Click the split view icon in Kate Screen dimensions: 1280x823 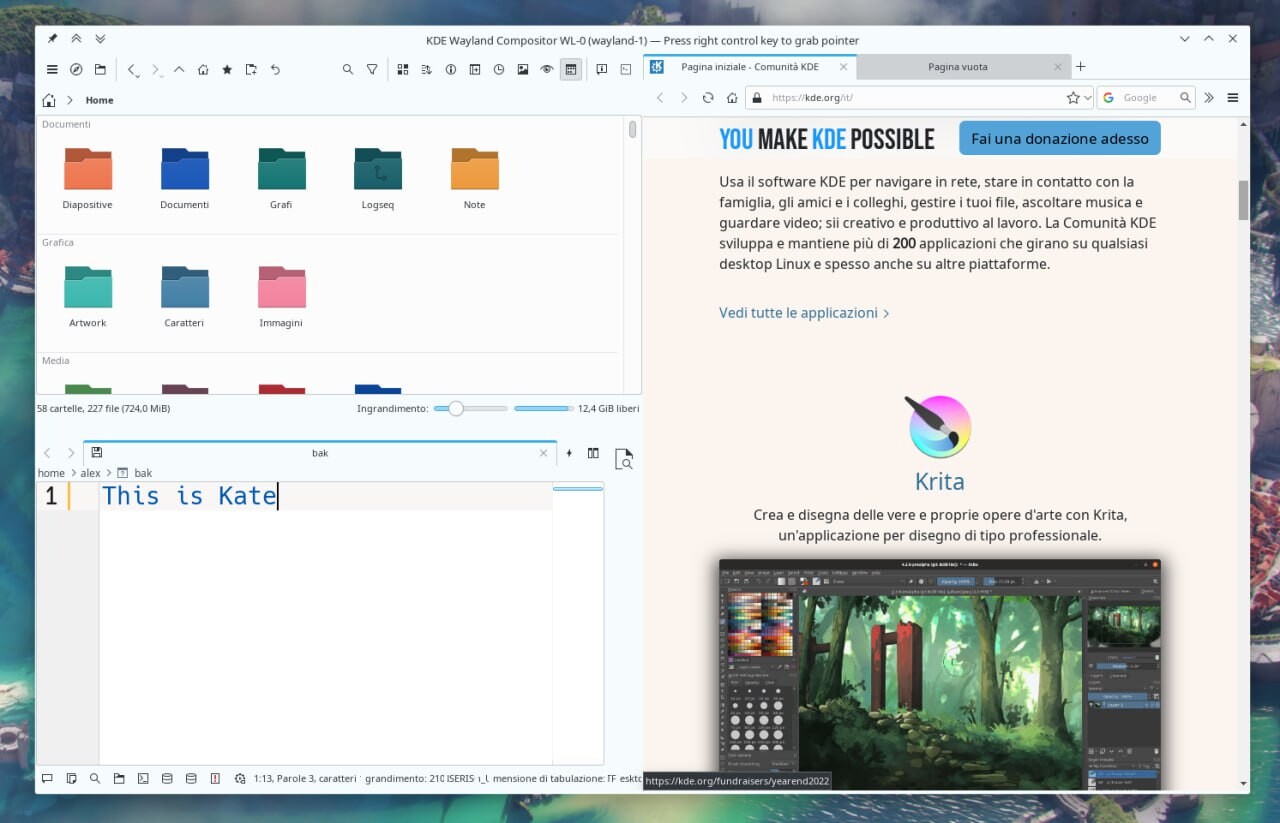click(593, 453)
